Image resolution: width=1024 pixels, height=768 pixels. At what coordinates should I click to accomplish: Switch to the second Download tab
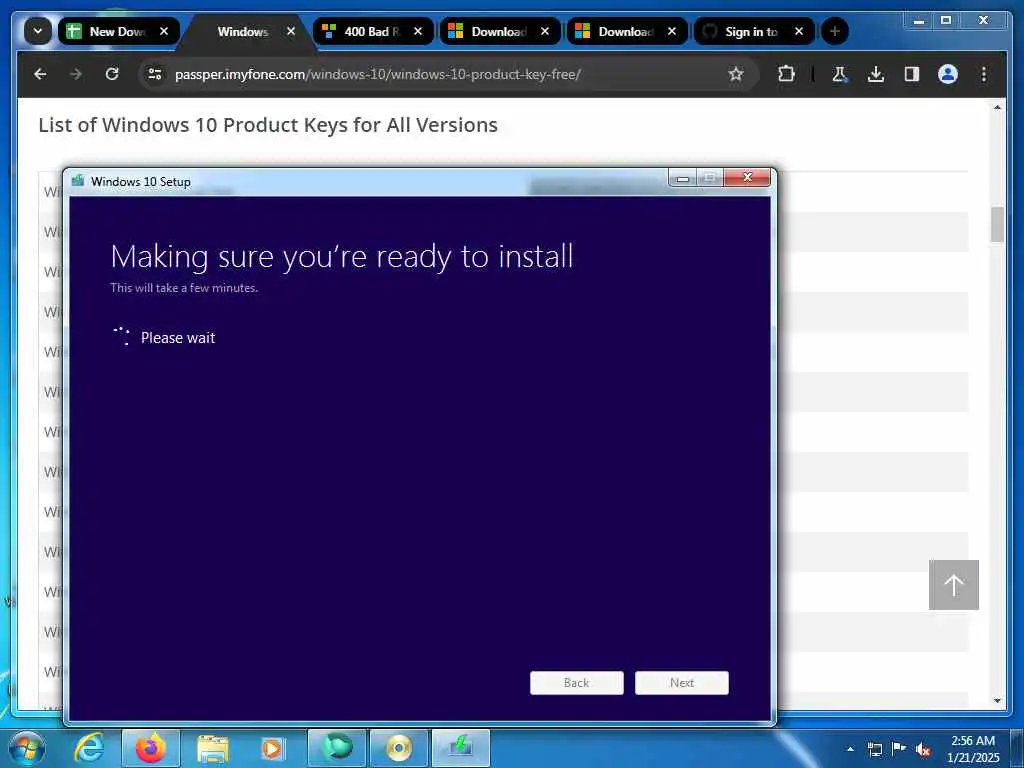pos(627,31)
